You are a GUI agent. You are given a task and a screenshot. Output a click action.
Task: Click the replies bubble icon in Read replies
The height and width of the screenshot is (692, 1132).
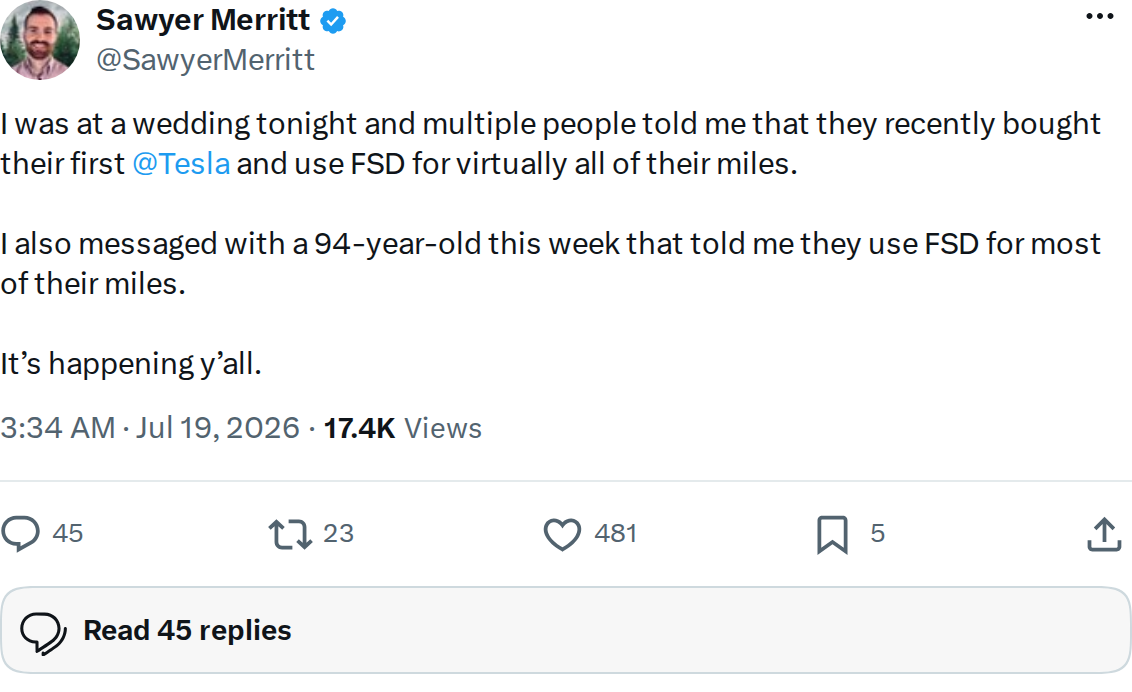click(x=43, y=633)
